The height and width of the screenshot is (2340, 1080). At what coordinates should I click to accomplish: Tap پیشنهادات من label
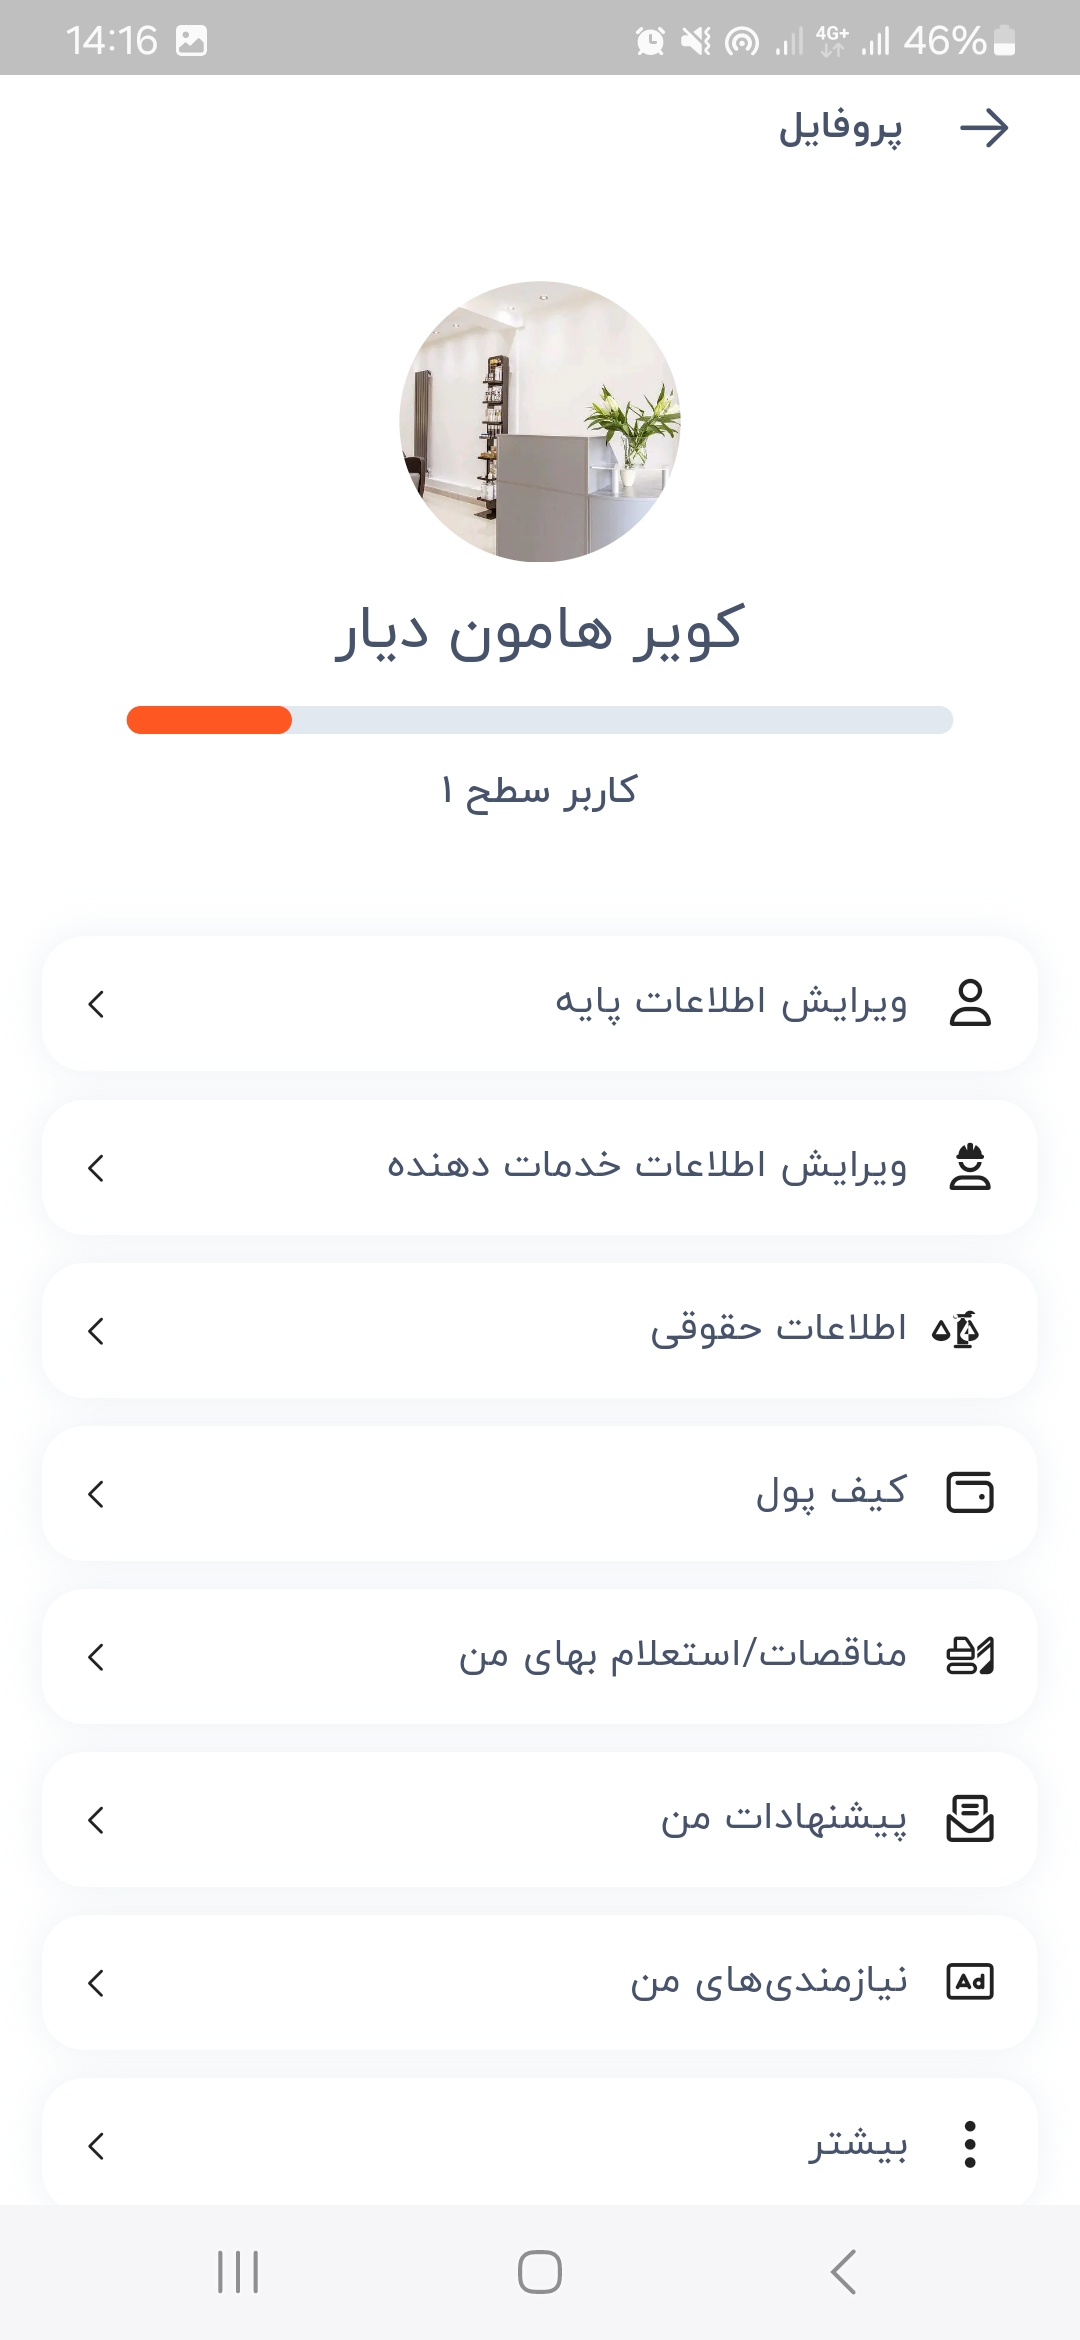point(783,1819)
